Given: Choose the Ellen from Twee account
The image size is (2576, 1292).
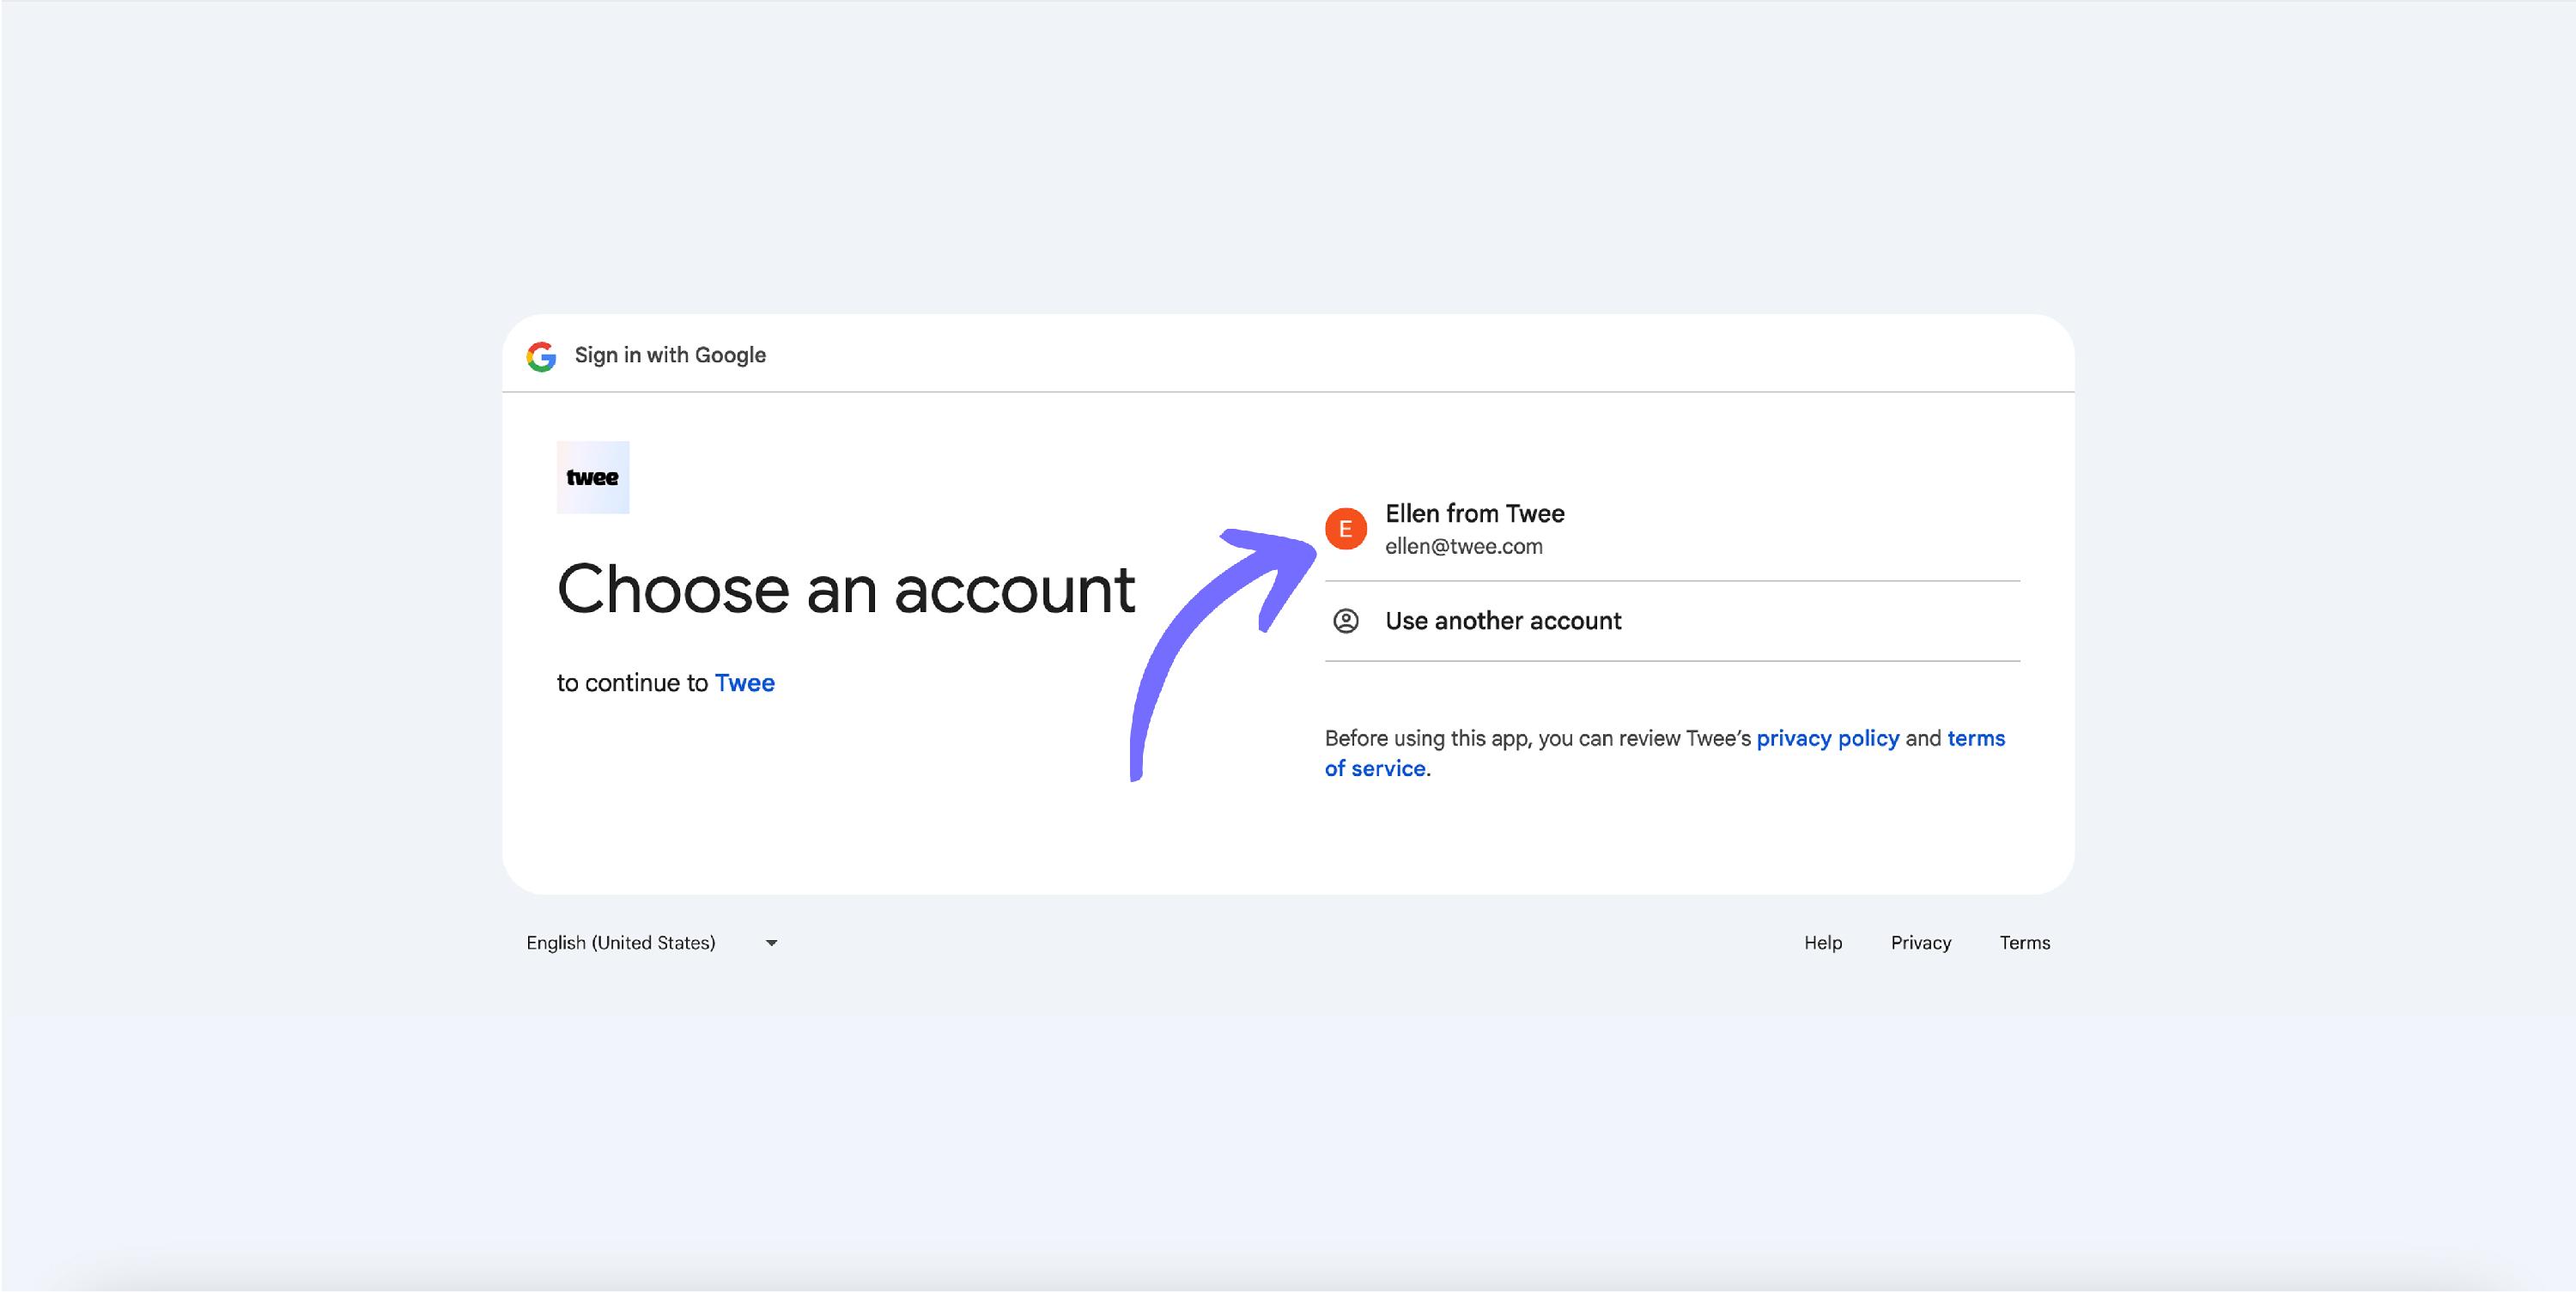Looking at the screenshot, I should 1672,529.
